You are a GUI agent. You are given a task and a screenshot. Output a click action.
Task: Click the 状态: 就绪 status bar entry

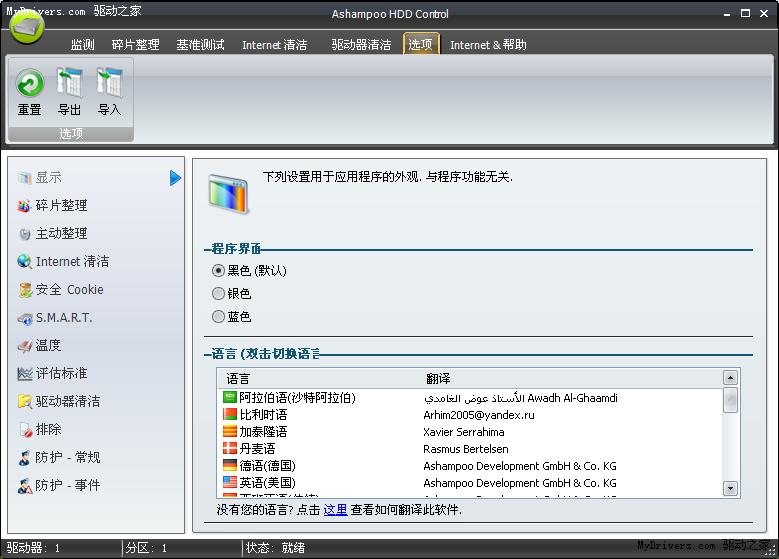(275, 548)
